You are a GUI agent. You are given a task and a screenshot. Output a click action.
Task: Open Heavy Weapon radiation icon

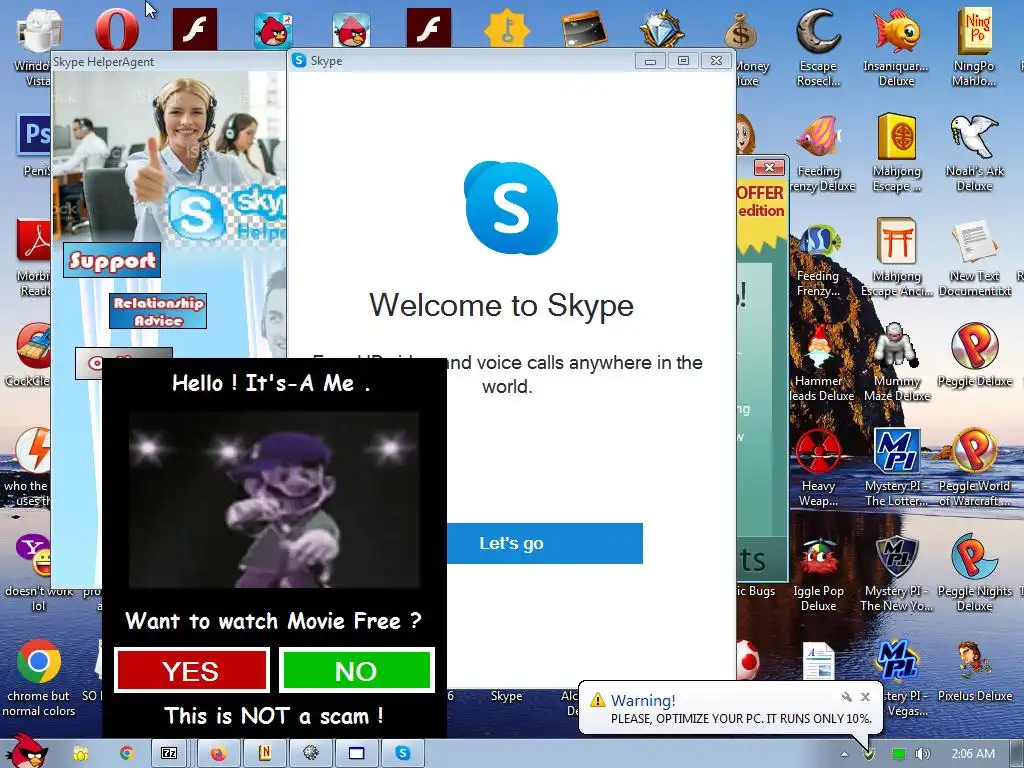818,451
